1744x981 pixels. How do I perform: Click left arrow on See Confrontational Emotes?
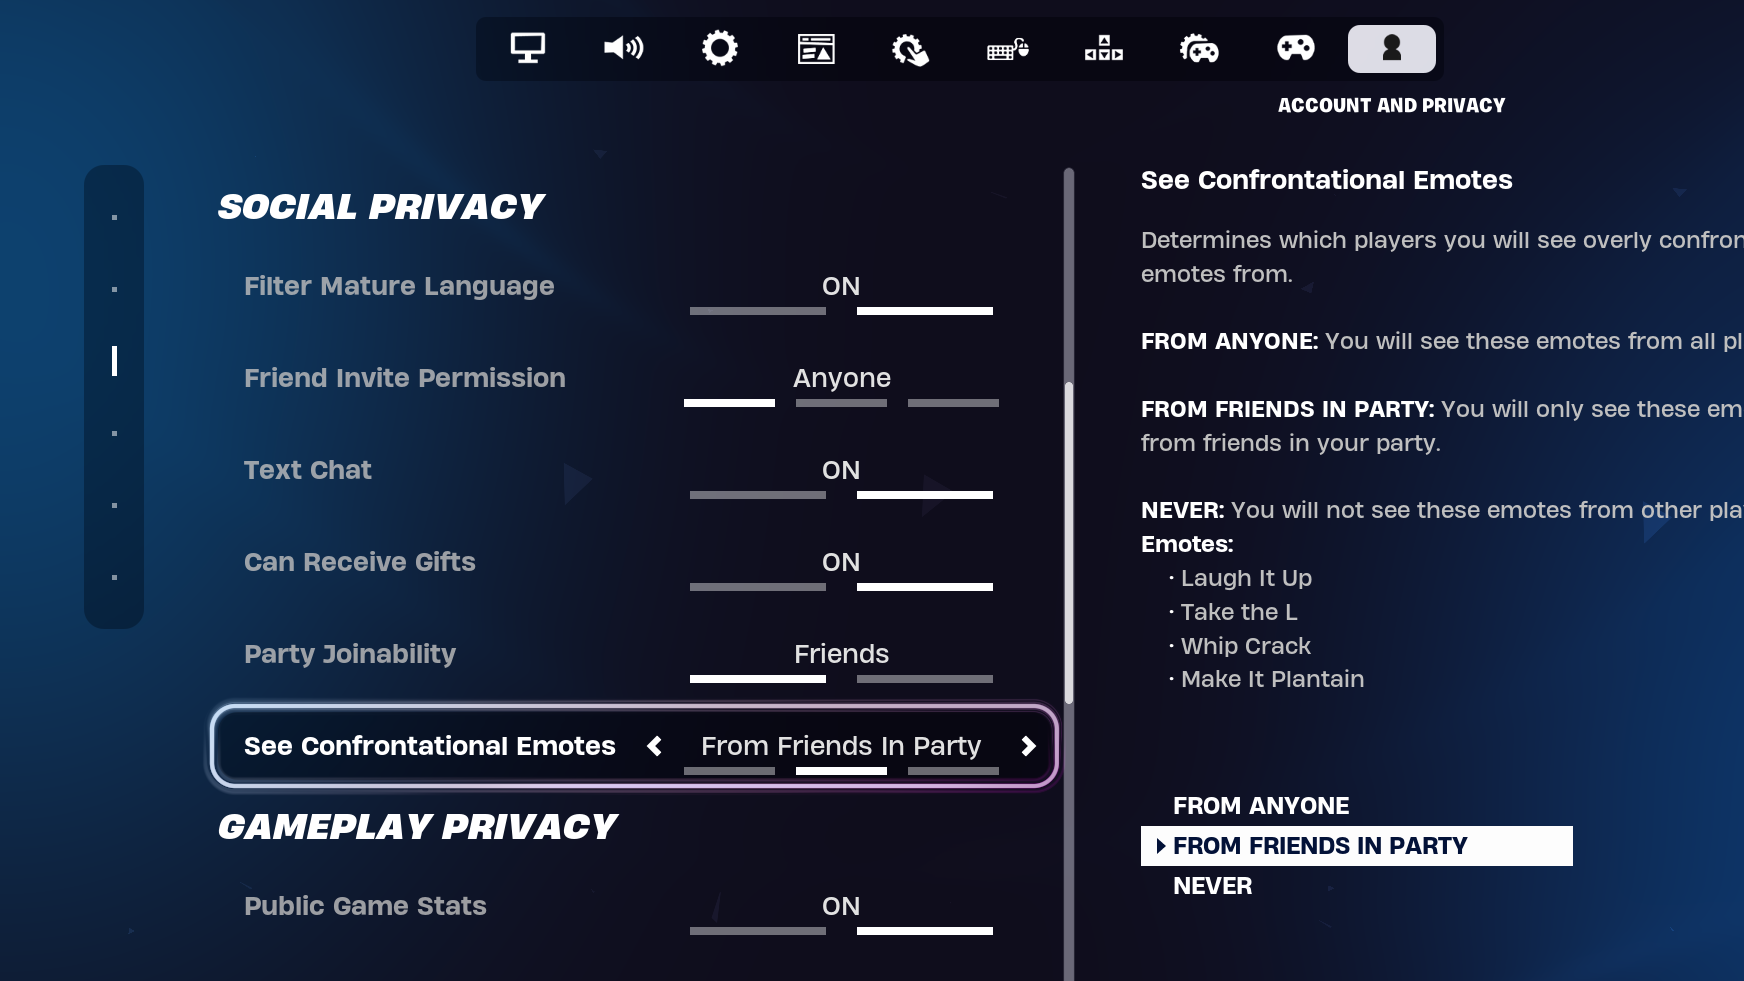point(655,746)
